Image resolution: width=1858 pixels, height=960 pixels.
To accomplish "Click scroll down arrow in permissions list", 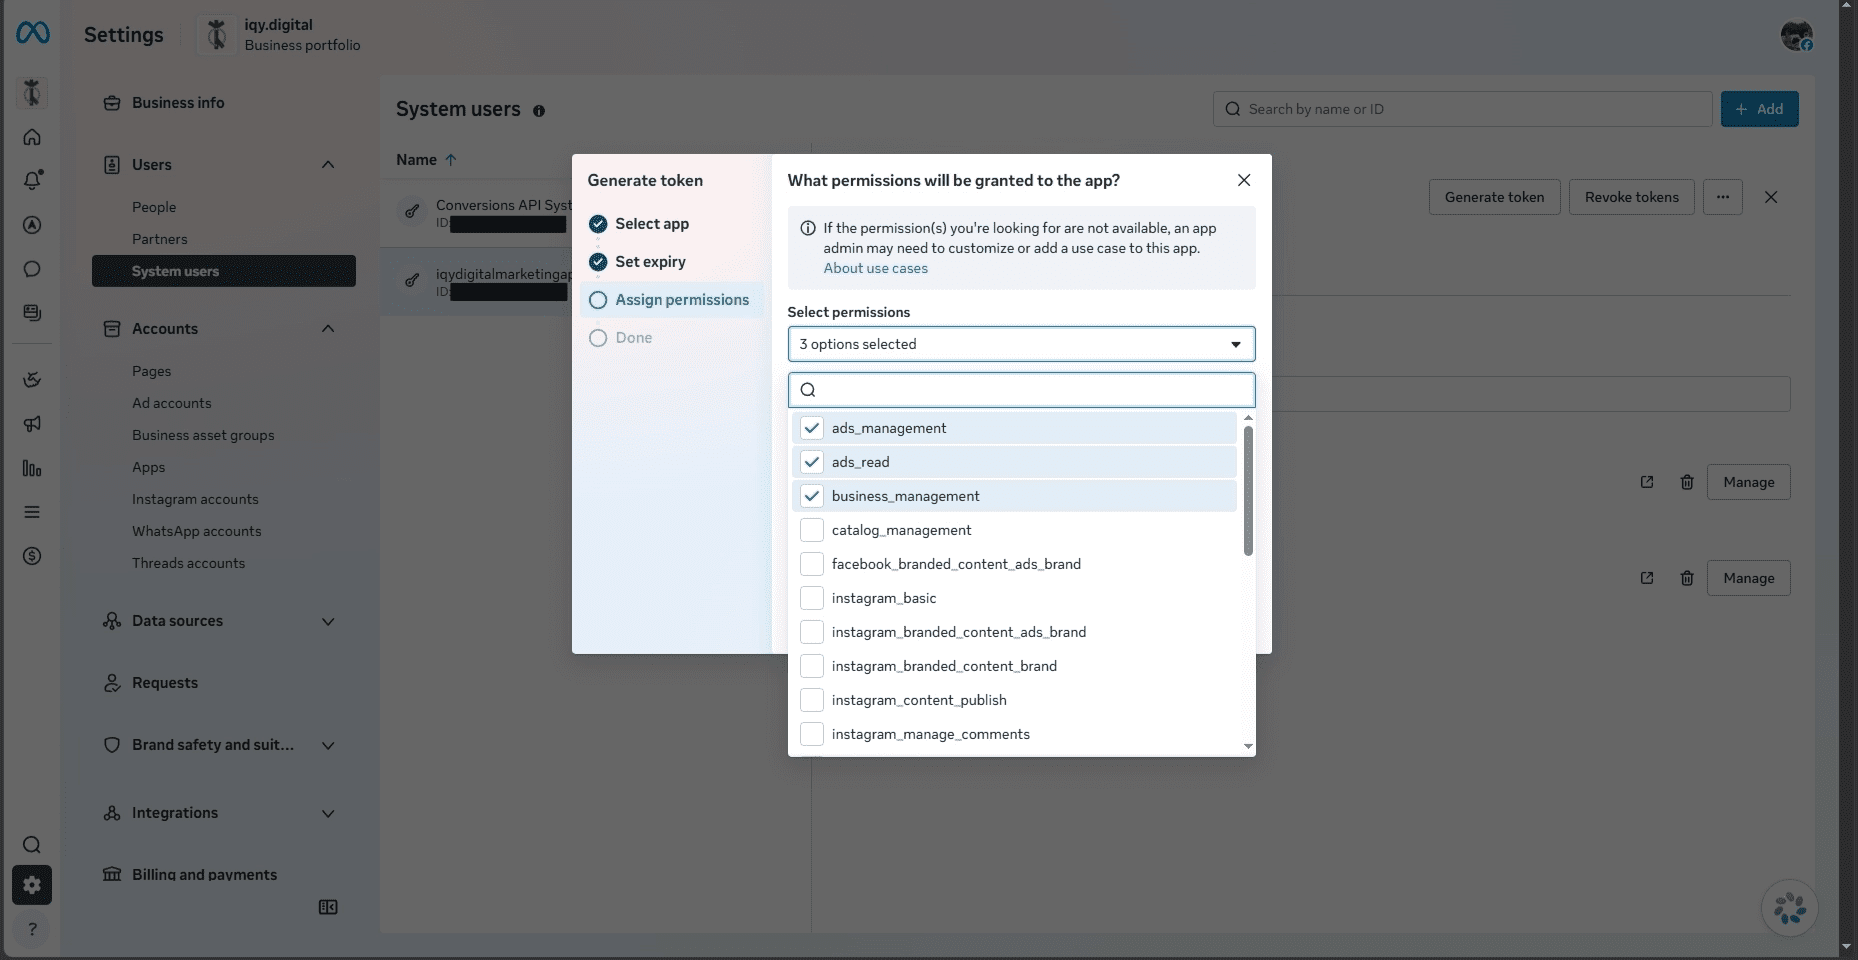I will [1248, 746].
